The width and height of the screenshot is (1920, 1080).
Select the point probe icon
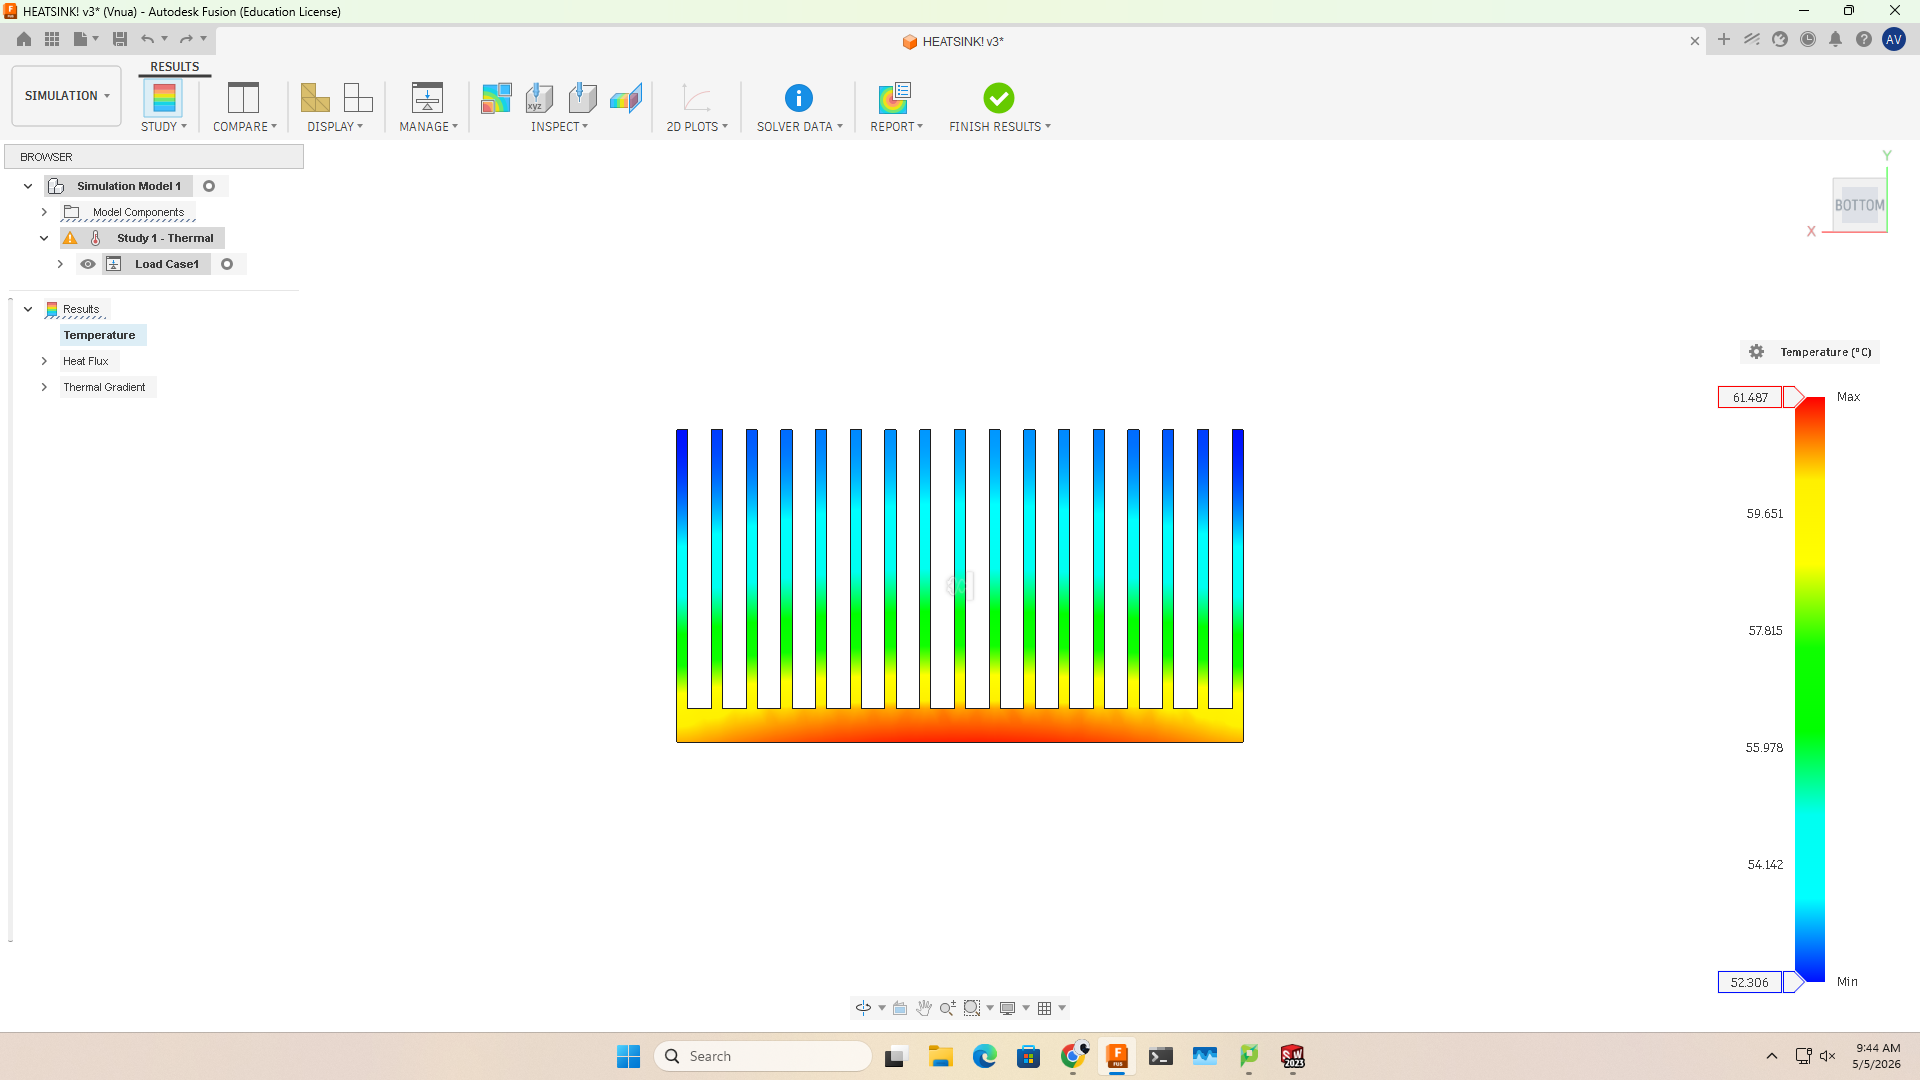click(x=582, y=98)
